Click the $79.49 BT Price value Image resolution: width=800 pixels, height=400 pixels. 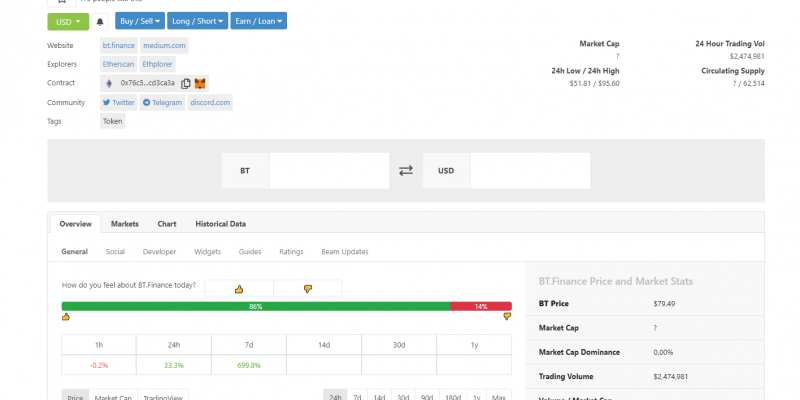coord(664,304)
